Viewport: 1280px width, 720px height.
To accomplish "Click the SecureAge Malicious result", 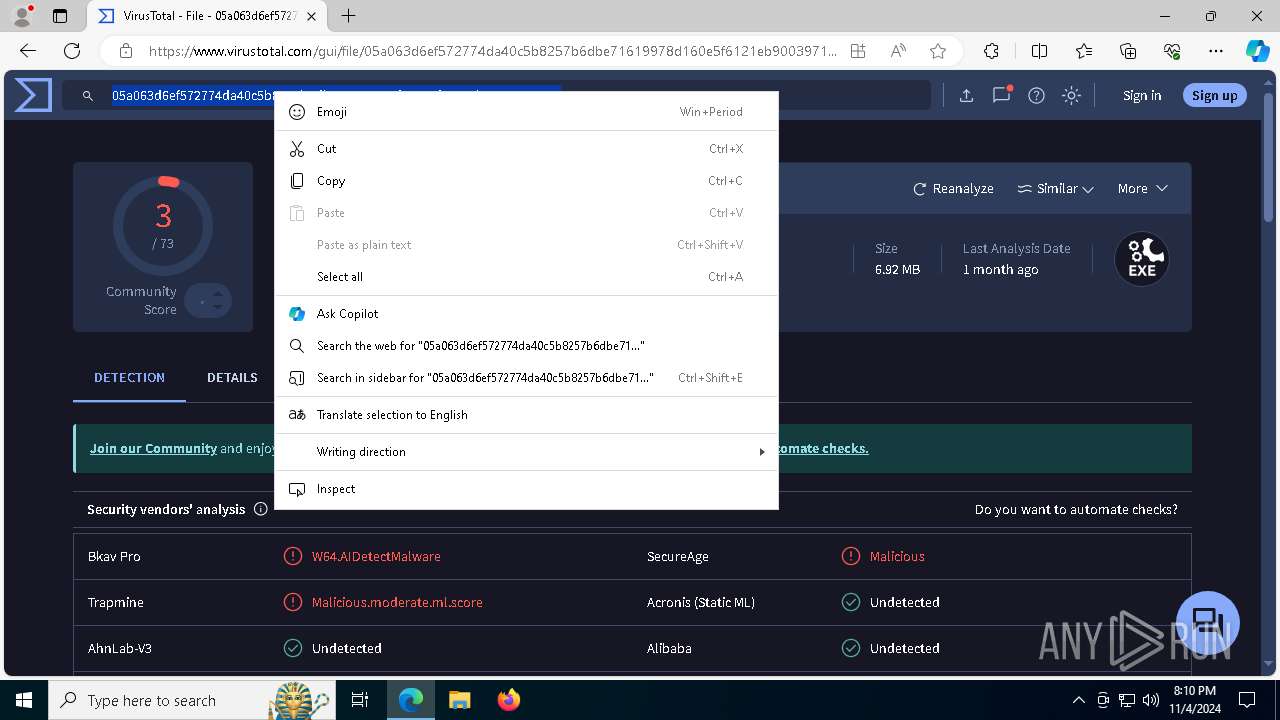I will [897, 556].
